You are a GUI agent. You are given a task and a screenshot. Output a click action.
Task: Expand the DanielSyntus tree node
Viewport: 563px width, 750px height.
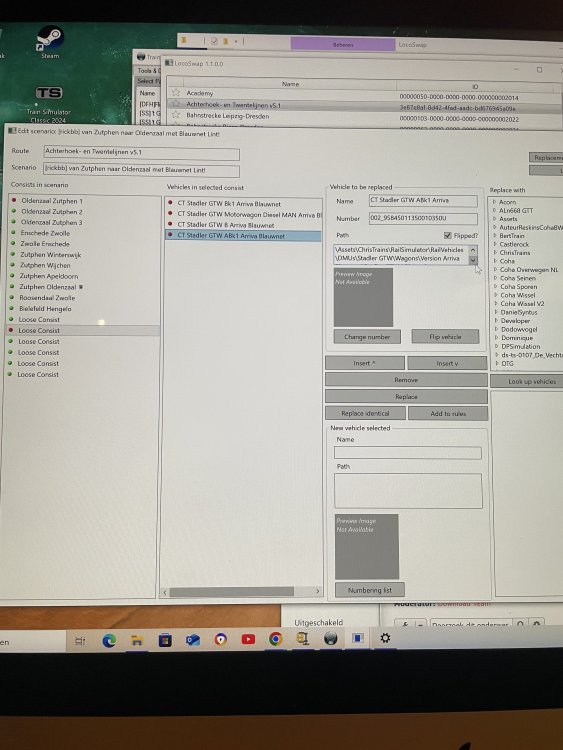pos(496,312)
